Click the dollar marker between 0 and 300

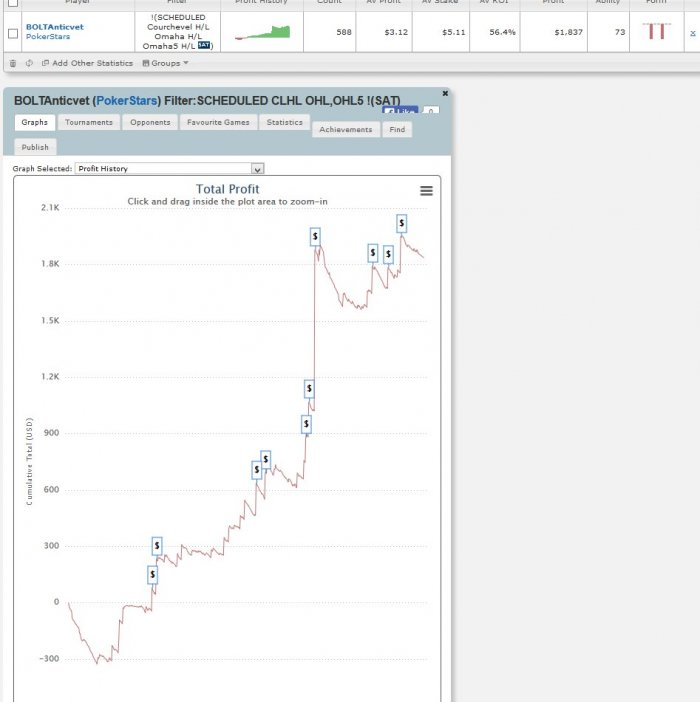[x=153, y=574]
